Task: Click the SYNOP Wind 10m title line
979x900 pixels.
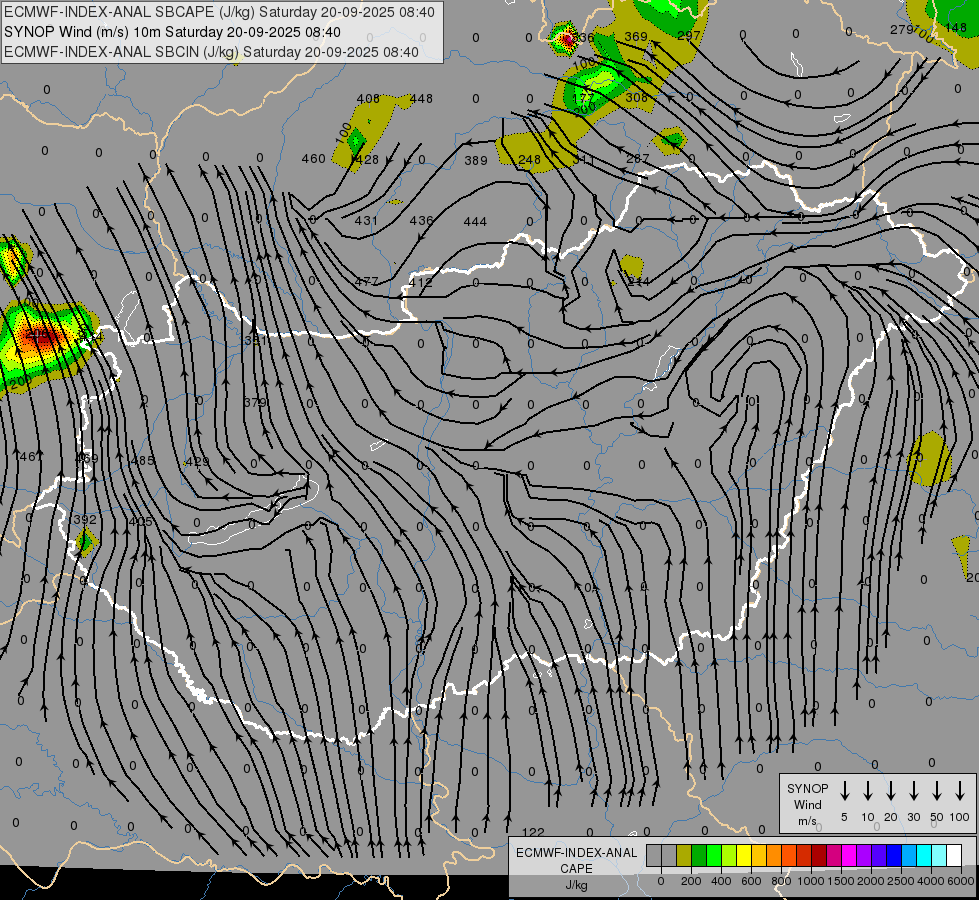Action: [172, 32]
